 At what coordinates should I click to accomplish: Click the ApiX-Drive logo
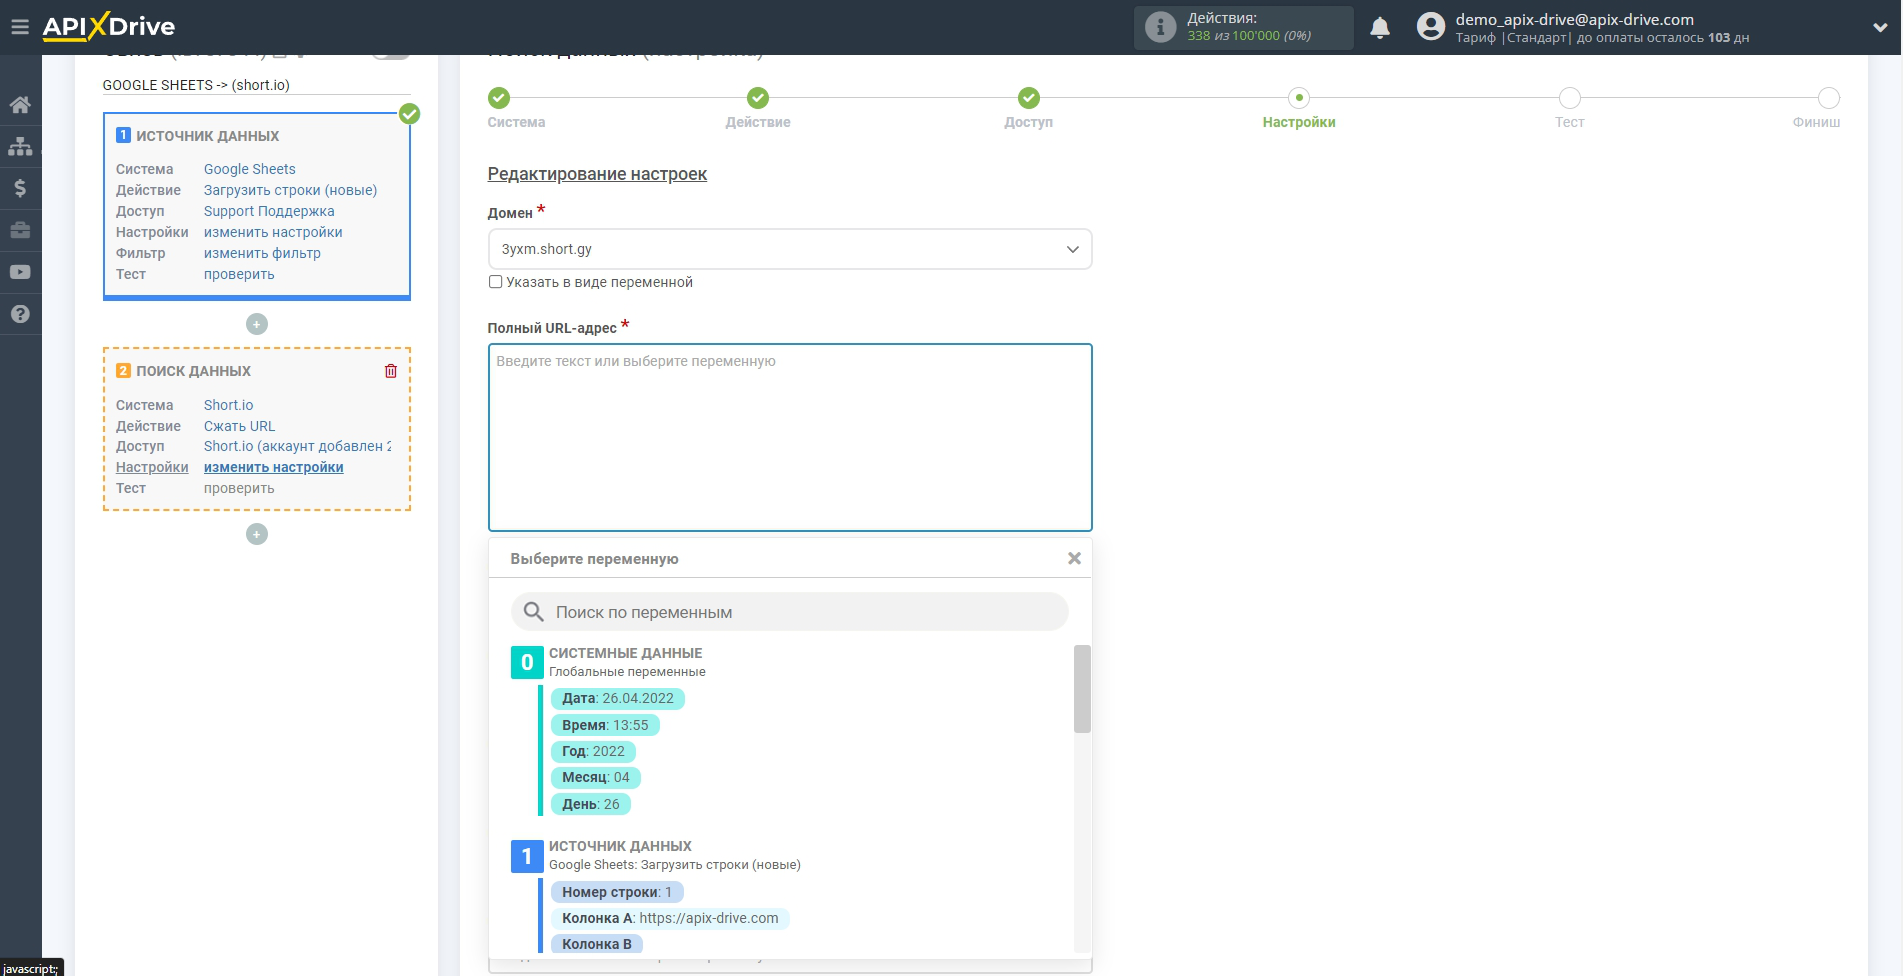[x=108, y=27]
